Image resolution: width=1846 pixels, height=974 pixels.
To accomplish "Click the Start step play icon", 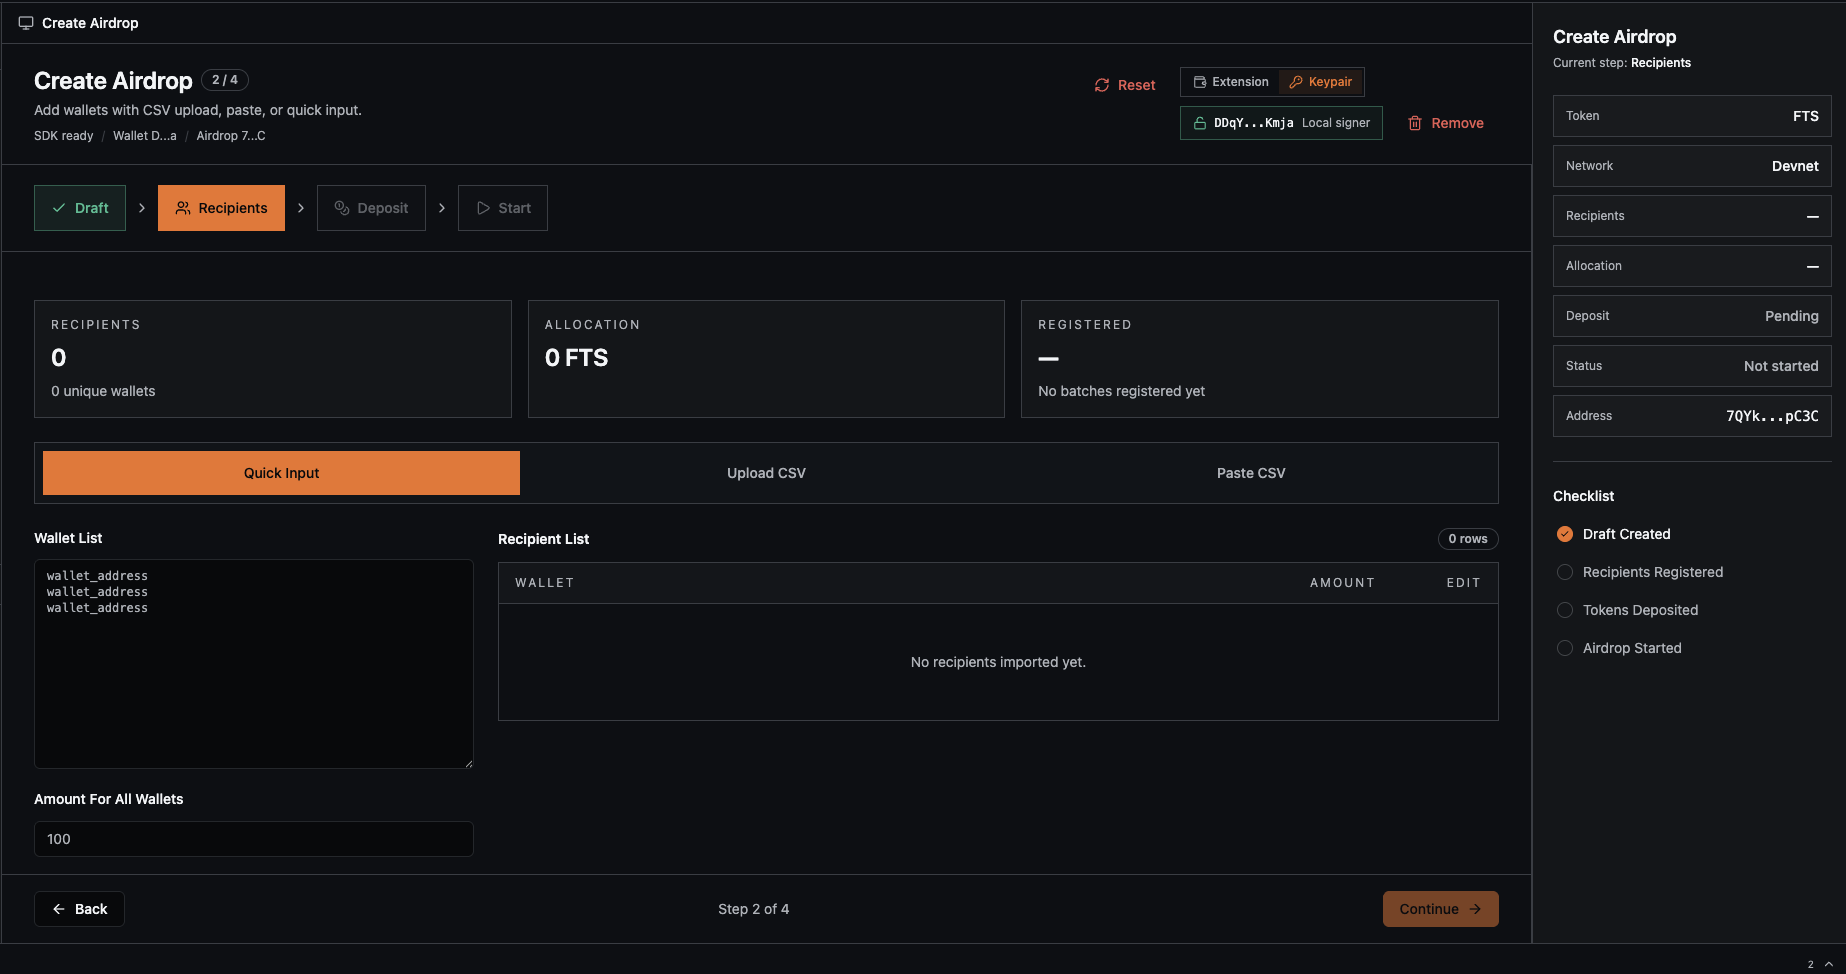I will pos(483,208).
